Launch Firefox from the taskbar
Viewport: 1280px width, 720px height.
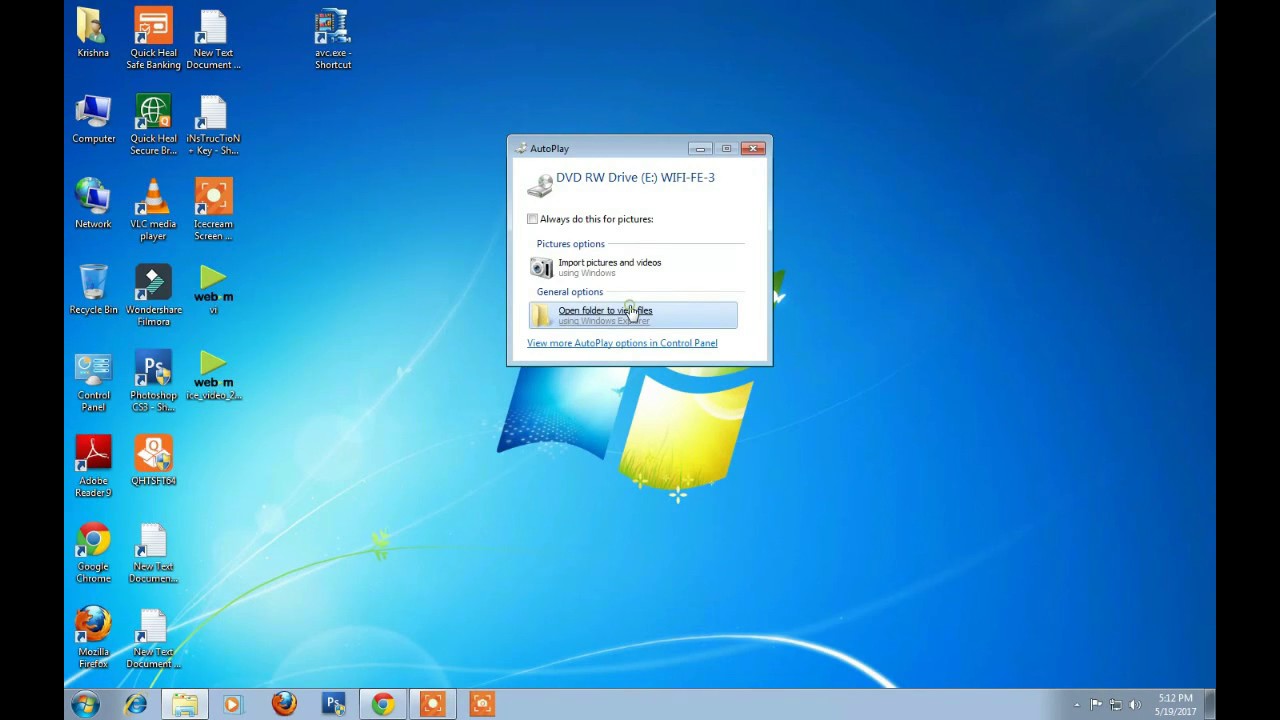pos(284,704)
